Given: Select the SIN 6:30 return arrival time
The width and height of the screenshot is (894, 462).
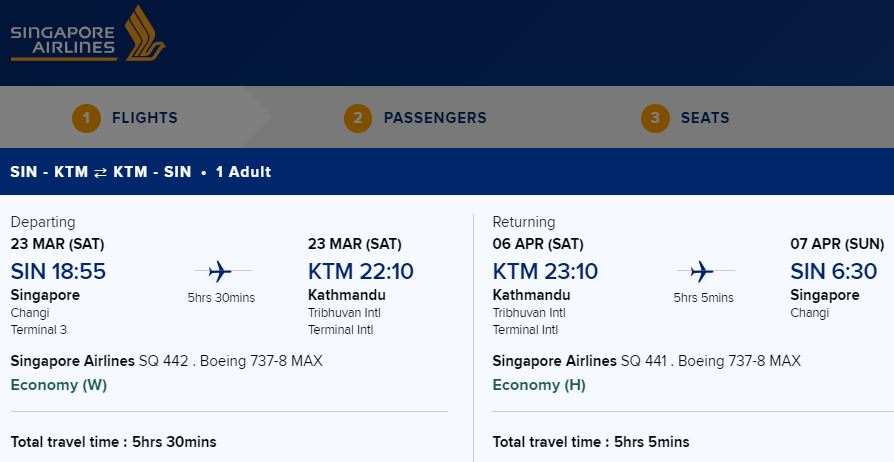Looking at the screenshot, I should pos(833,271).
